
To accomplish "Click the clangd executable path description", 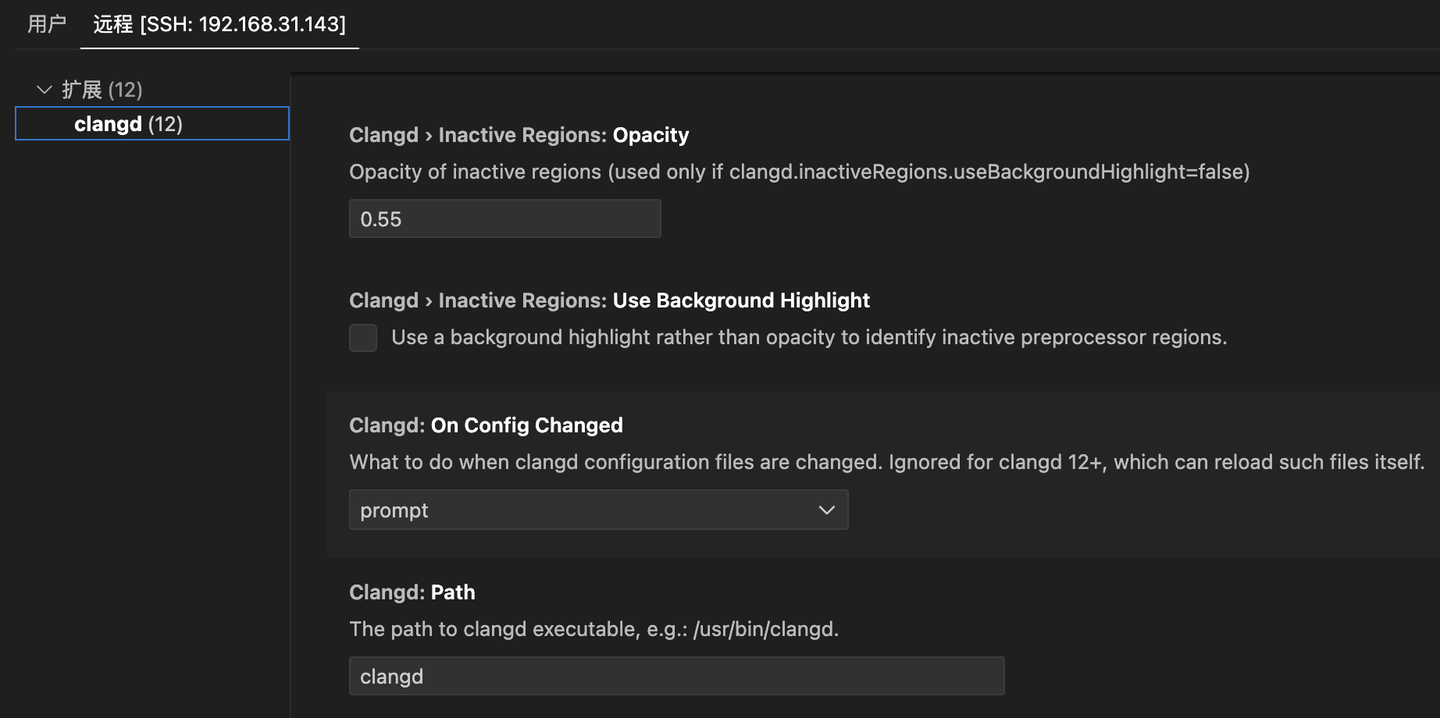I will click(593, 629).
